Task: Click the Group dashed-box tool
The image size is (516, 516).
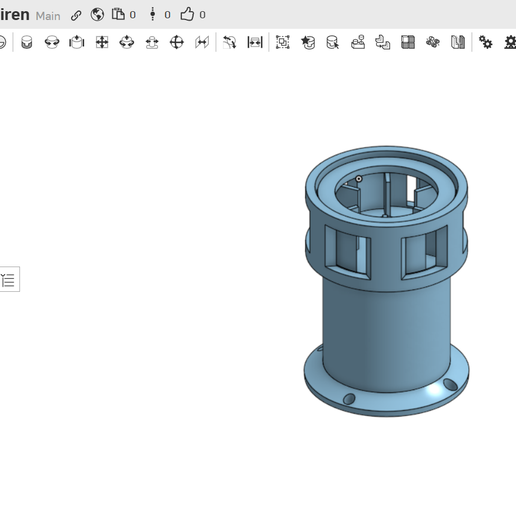Action: tap(283, 43)
